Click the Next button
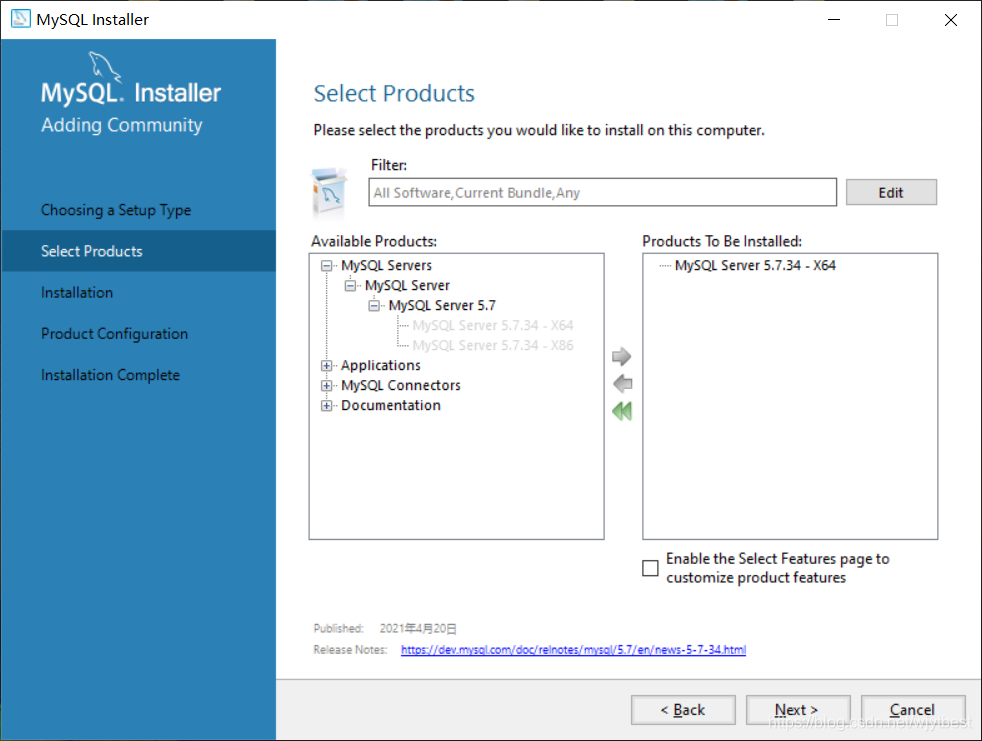 coord(797,710)
